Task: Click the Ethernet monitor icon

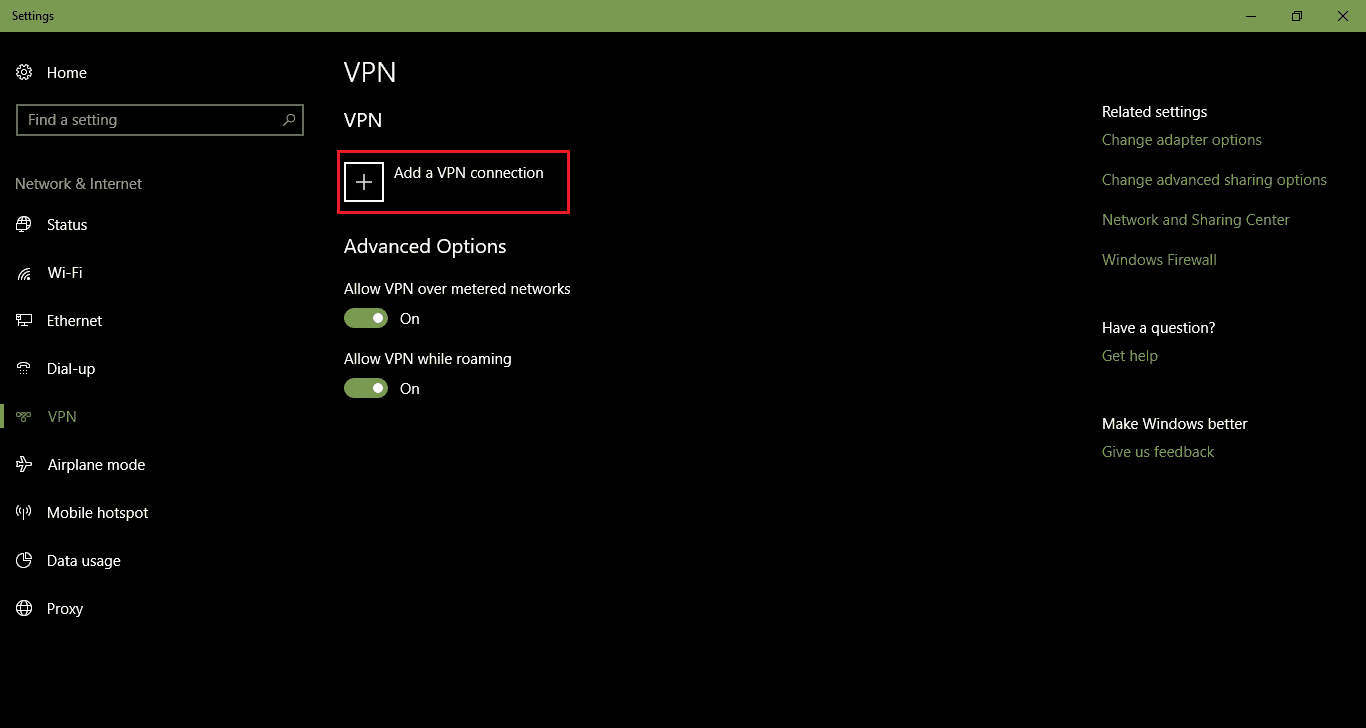Action: click(24, 321)
